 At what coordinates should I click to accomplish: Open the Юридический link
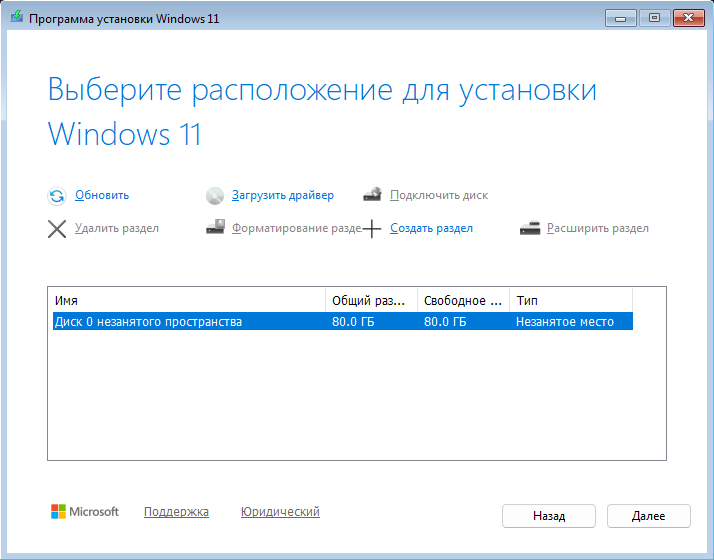click(x=280, y=512)
